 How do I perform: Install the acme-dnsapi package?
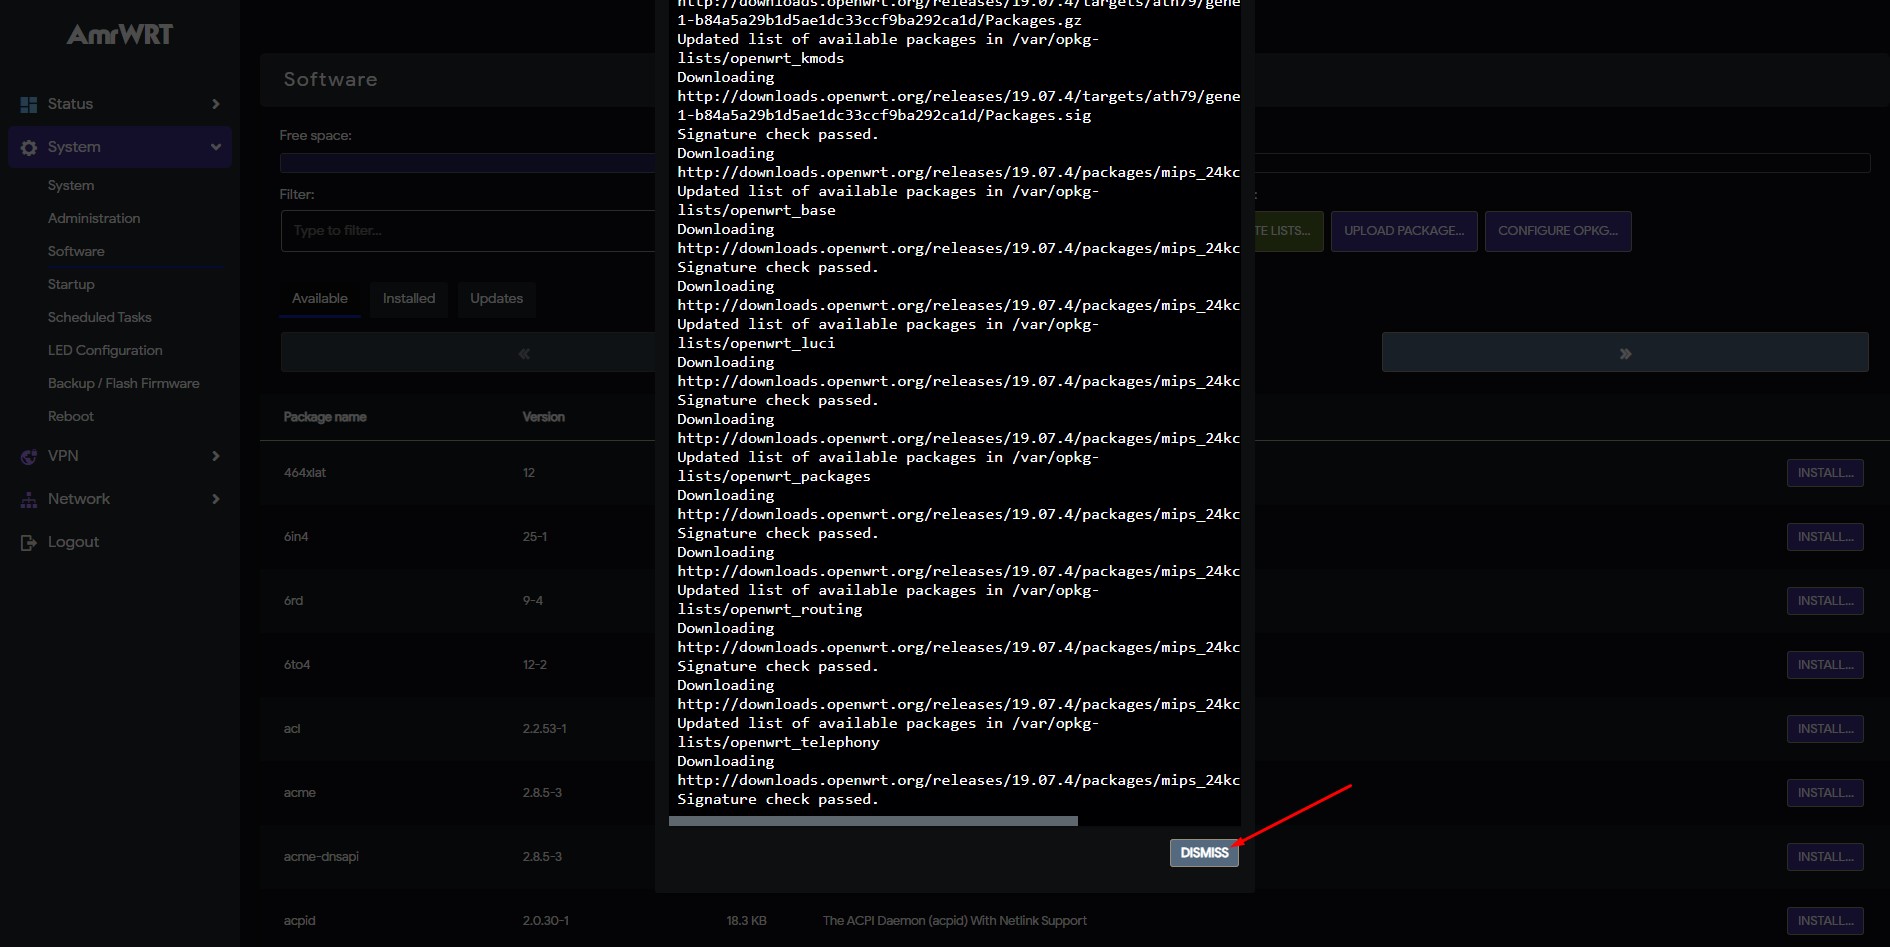1825,857
